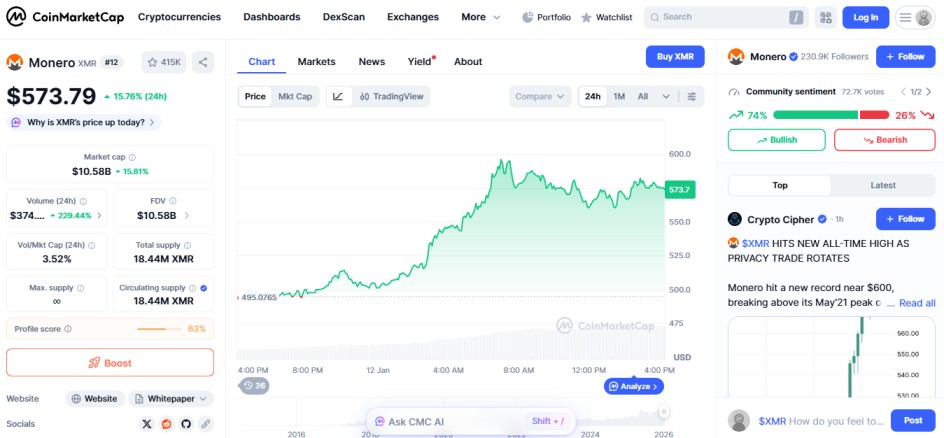Click the history clock 26 badge

point(255,386)
